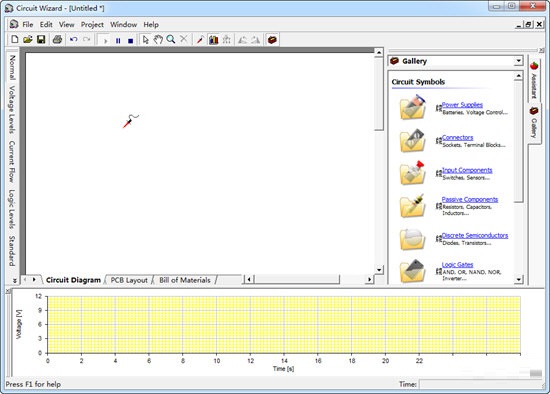The width and height of the screenshot is (550, 394).
Task: Open the Power Supplies link
Action: [462, 105]
